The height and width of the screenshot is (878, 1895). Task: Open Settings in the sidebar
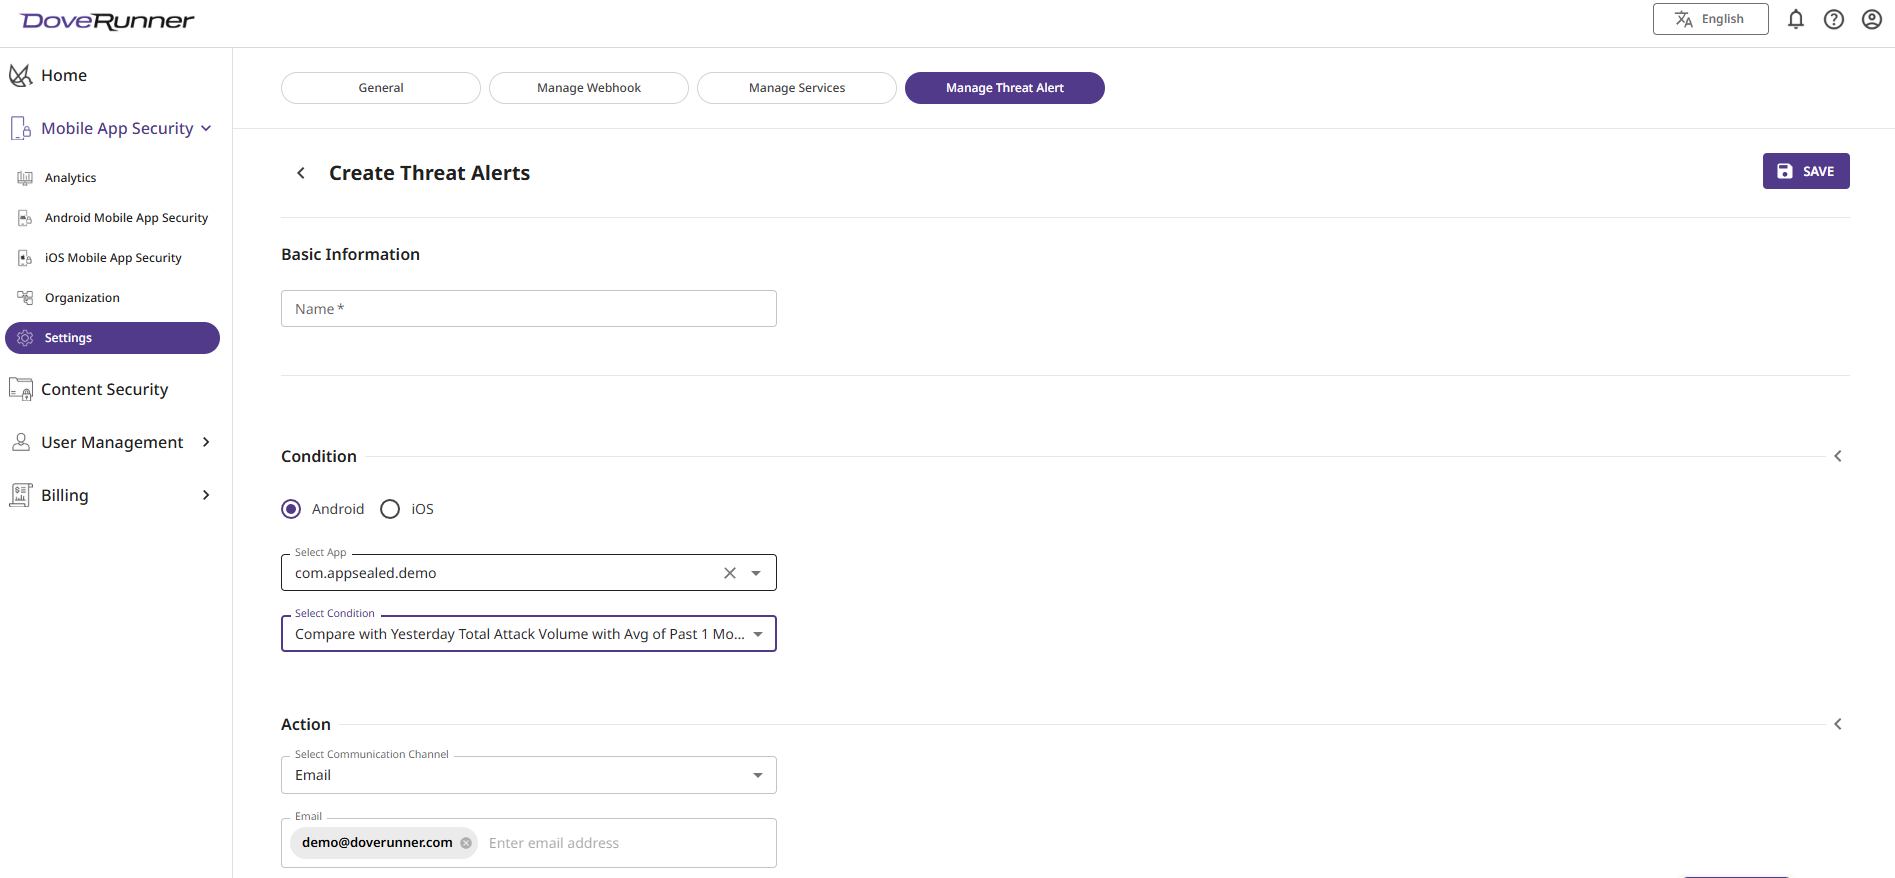click(x=112, y=338)
